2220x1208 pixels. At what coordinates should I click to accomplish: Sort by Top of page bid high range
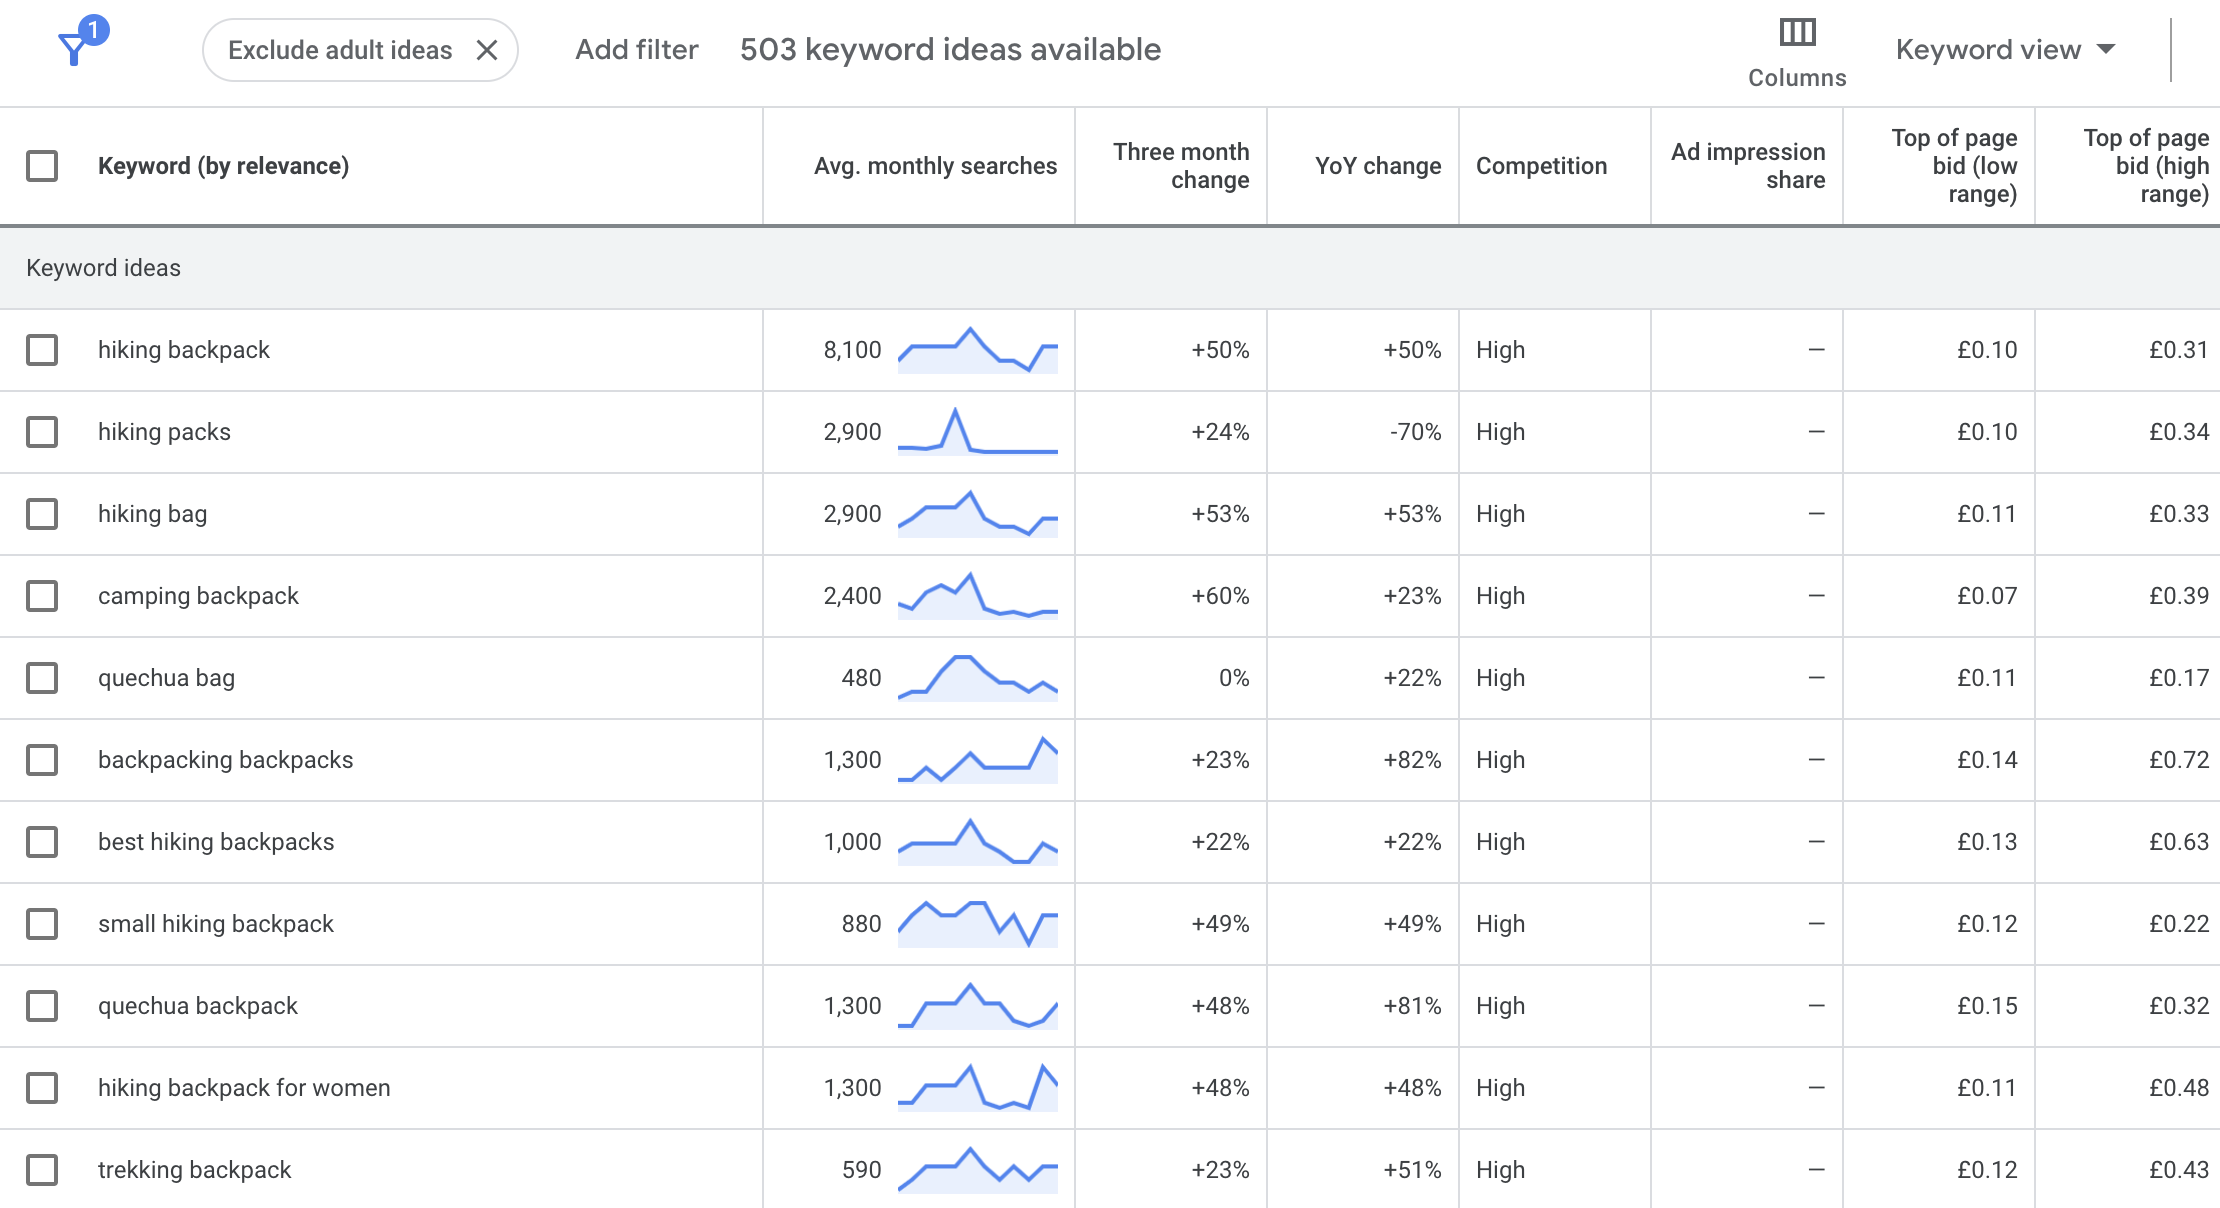(x=2146, y=166)
